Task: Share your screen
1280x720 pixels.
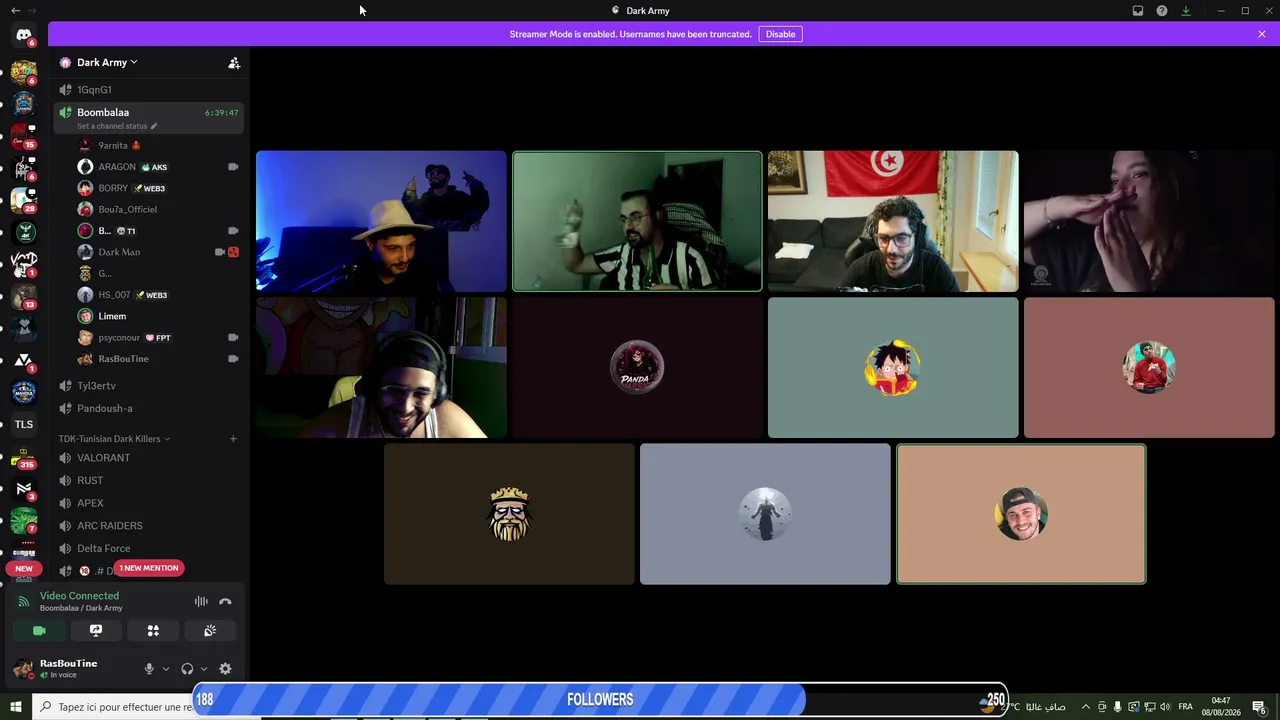Action: click(96, 631)
